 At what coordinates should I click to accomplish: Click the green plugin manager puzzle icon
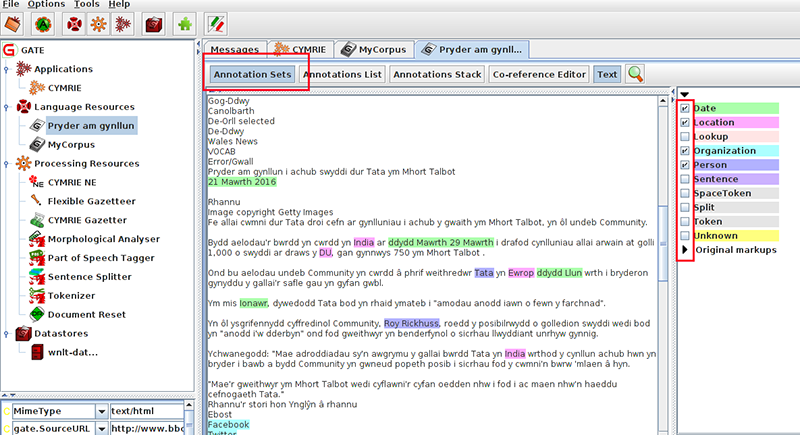click(185, 24)
